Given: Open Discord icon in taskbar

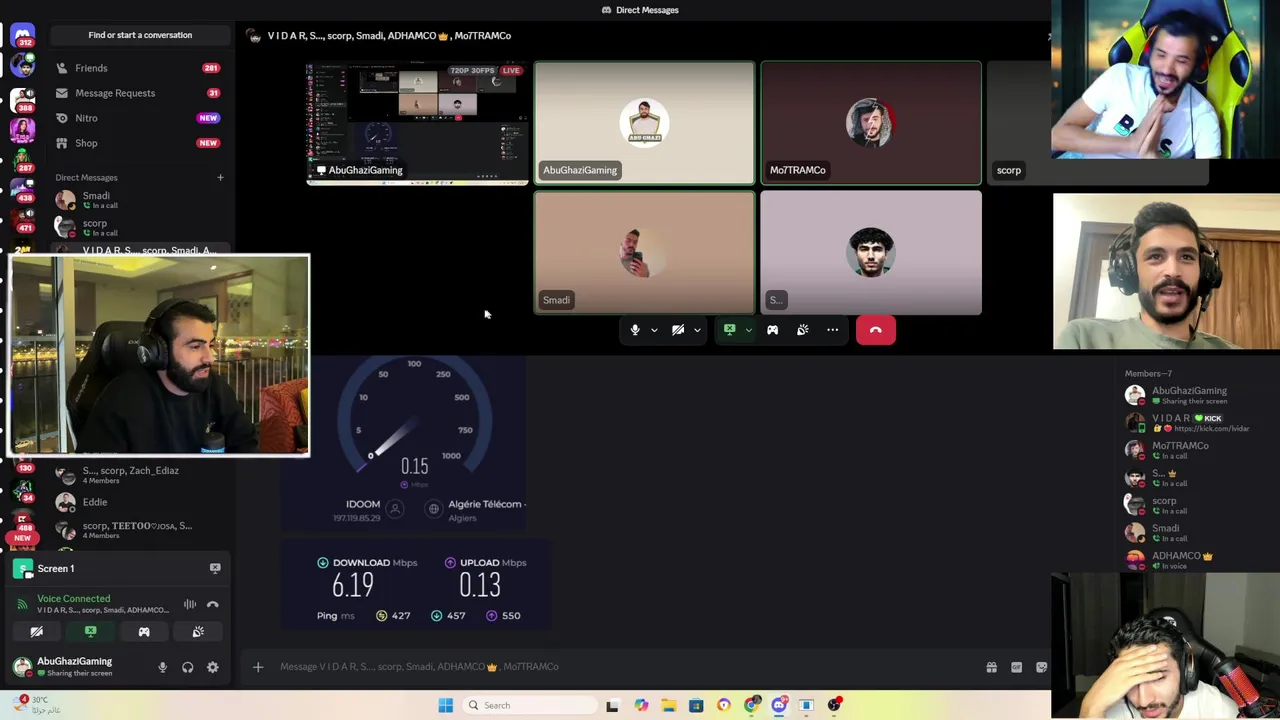Looking at the screenshot, I should point(779,705).
